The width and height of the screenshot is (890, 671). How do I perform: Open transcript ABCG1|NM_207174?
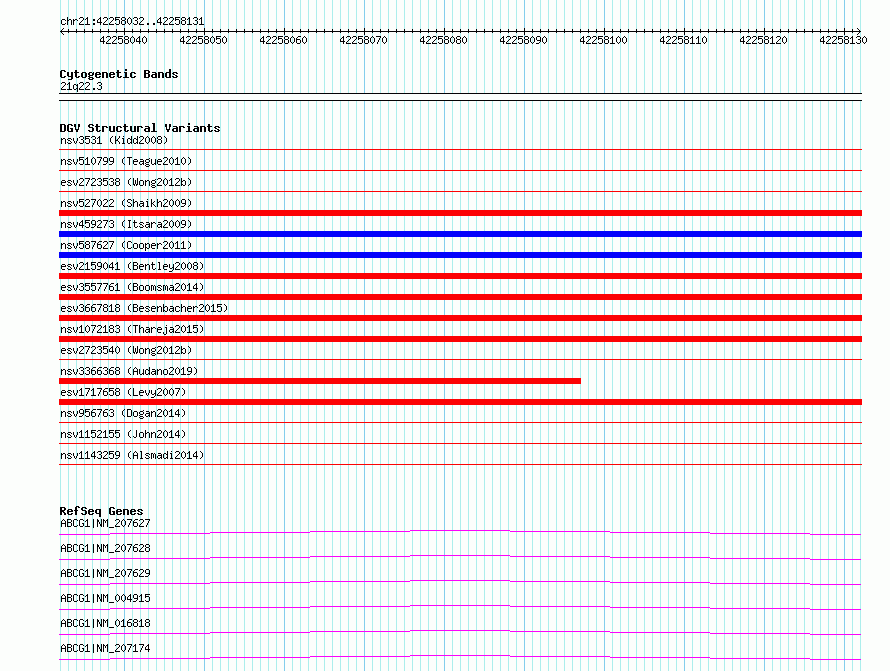tap(105, 648)
